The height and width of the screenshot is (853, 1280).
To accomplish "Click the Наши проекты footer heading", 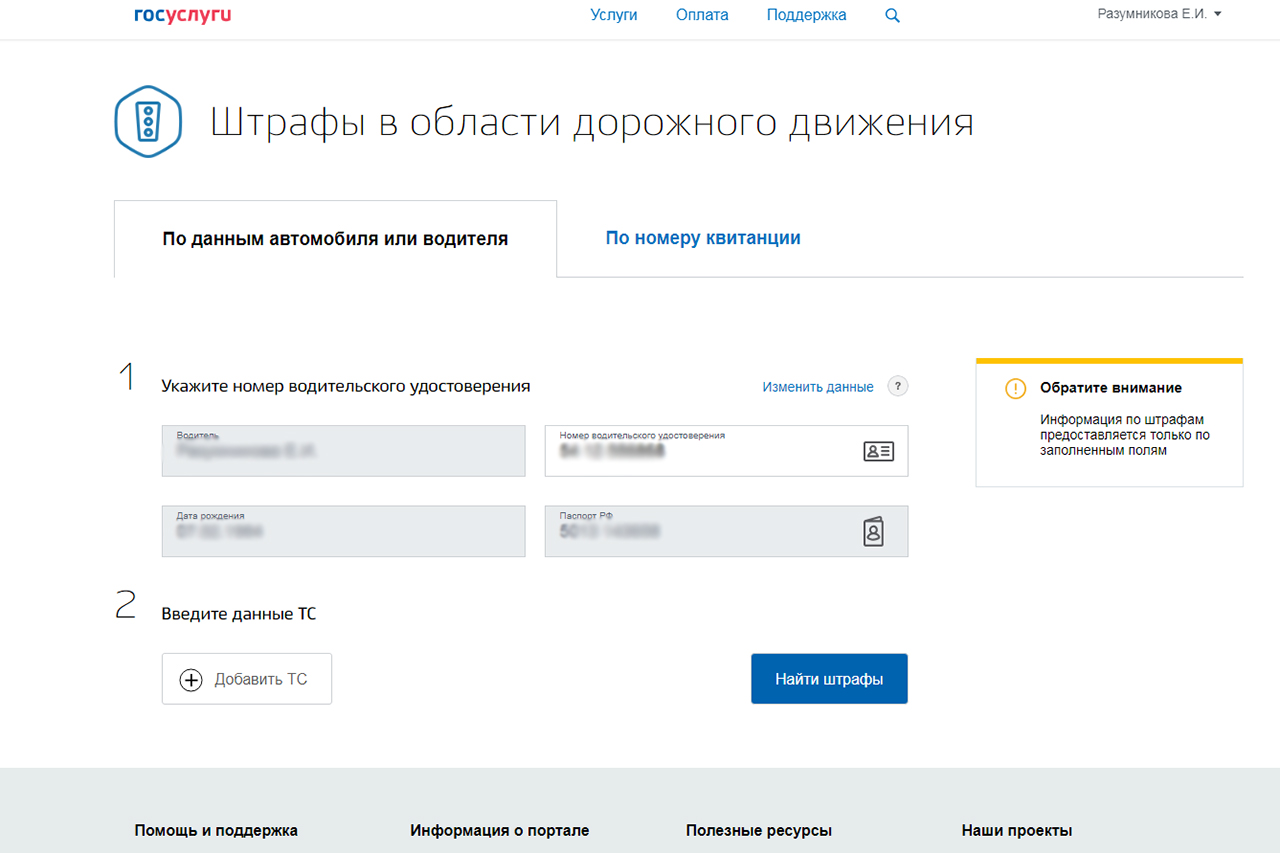I will coord(1017,830).
